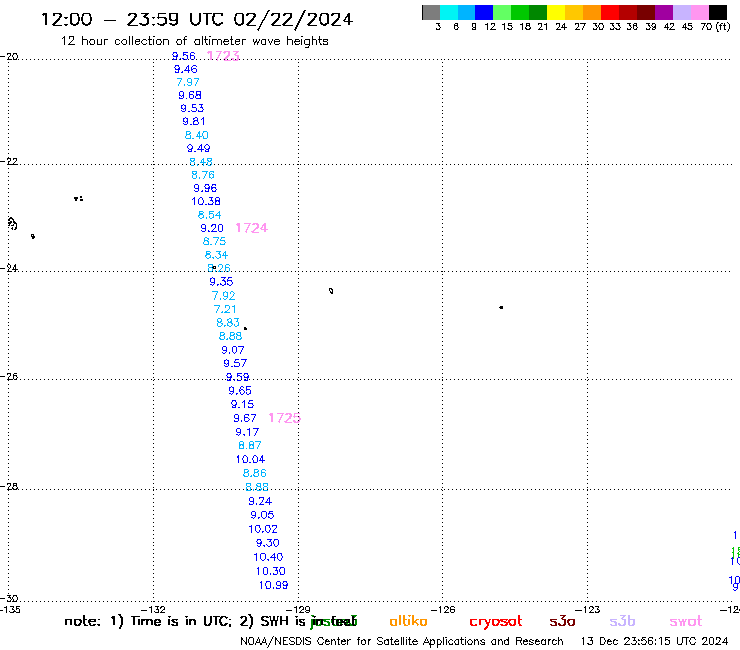Click the 1725 time marker label
Viewport: 740px width, 650px height.
pos(285,418)
